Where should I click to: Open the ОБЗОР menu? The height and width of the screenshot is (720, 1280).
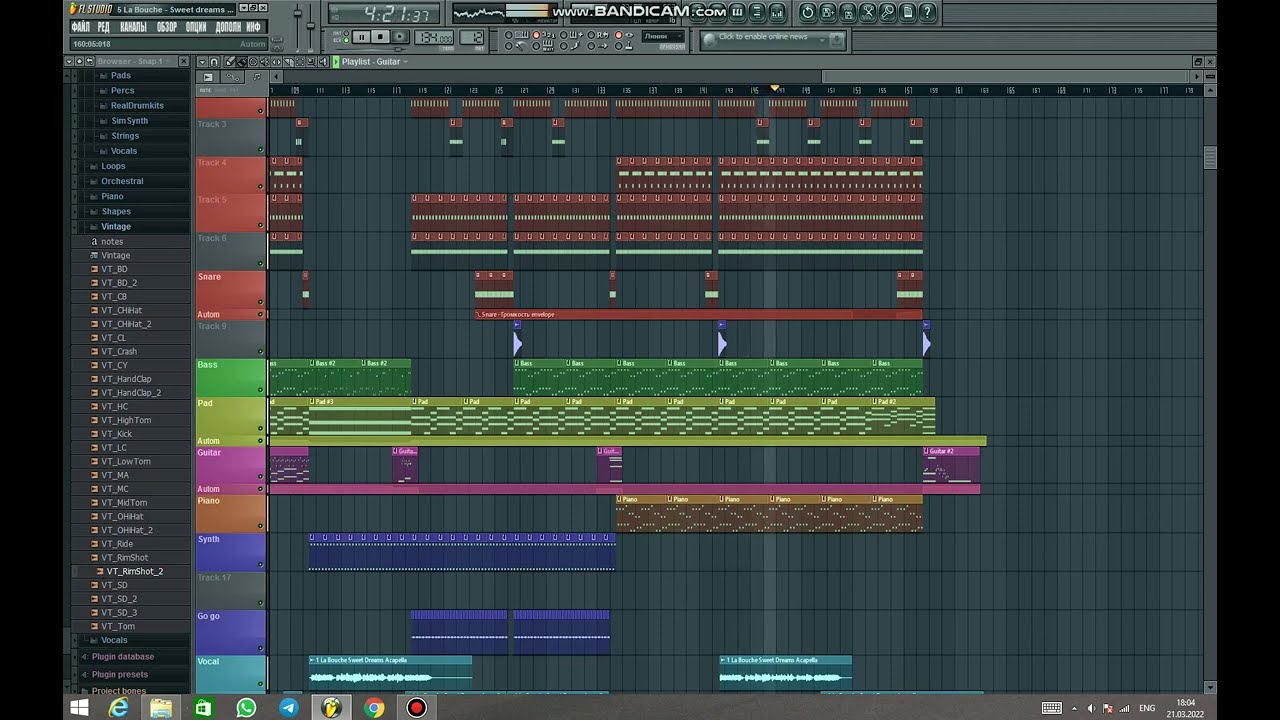[x=167, y=27]
